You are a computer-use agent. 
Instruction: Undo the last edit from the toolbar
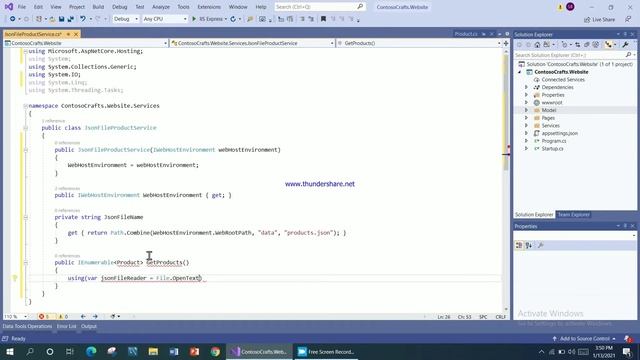pos(83,19)
